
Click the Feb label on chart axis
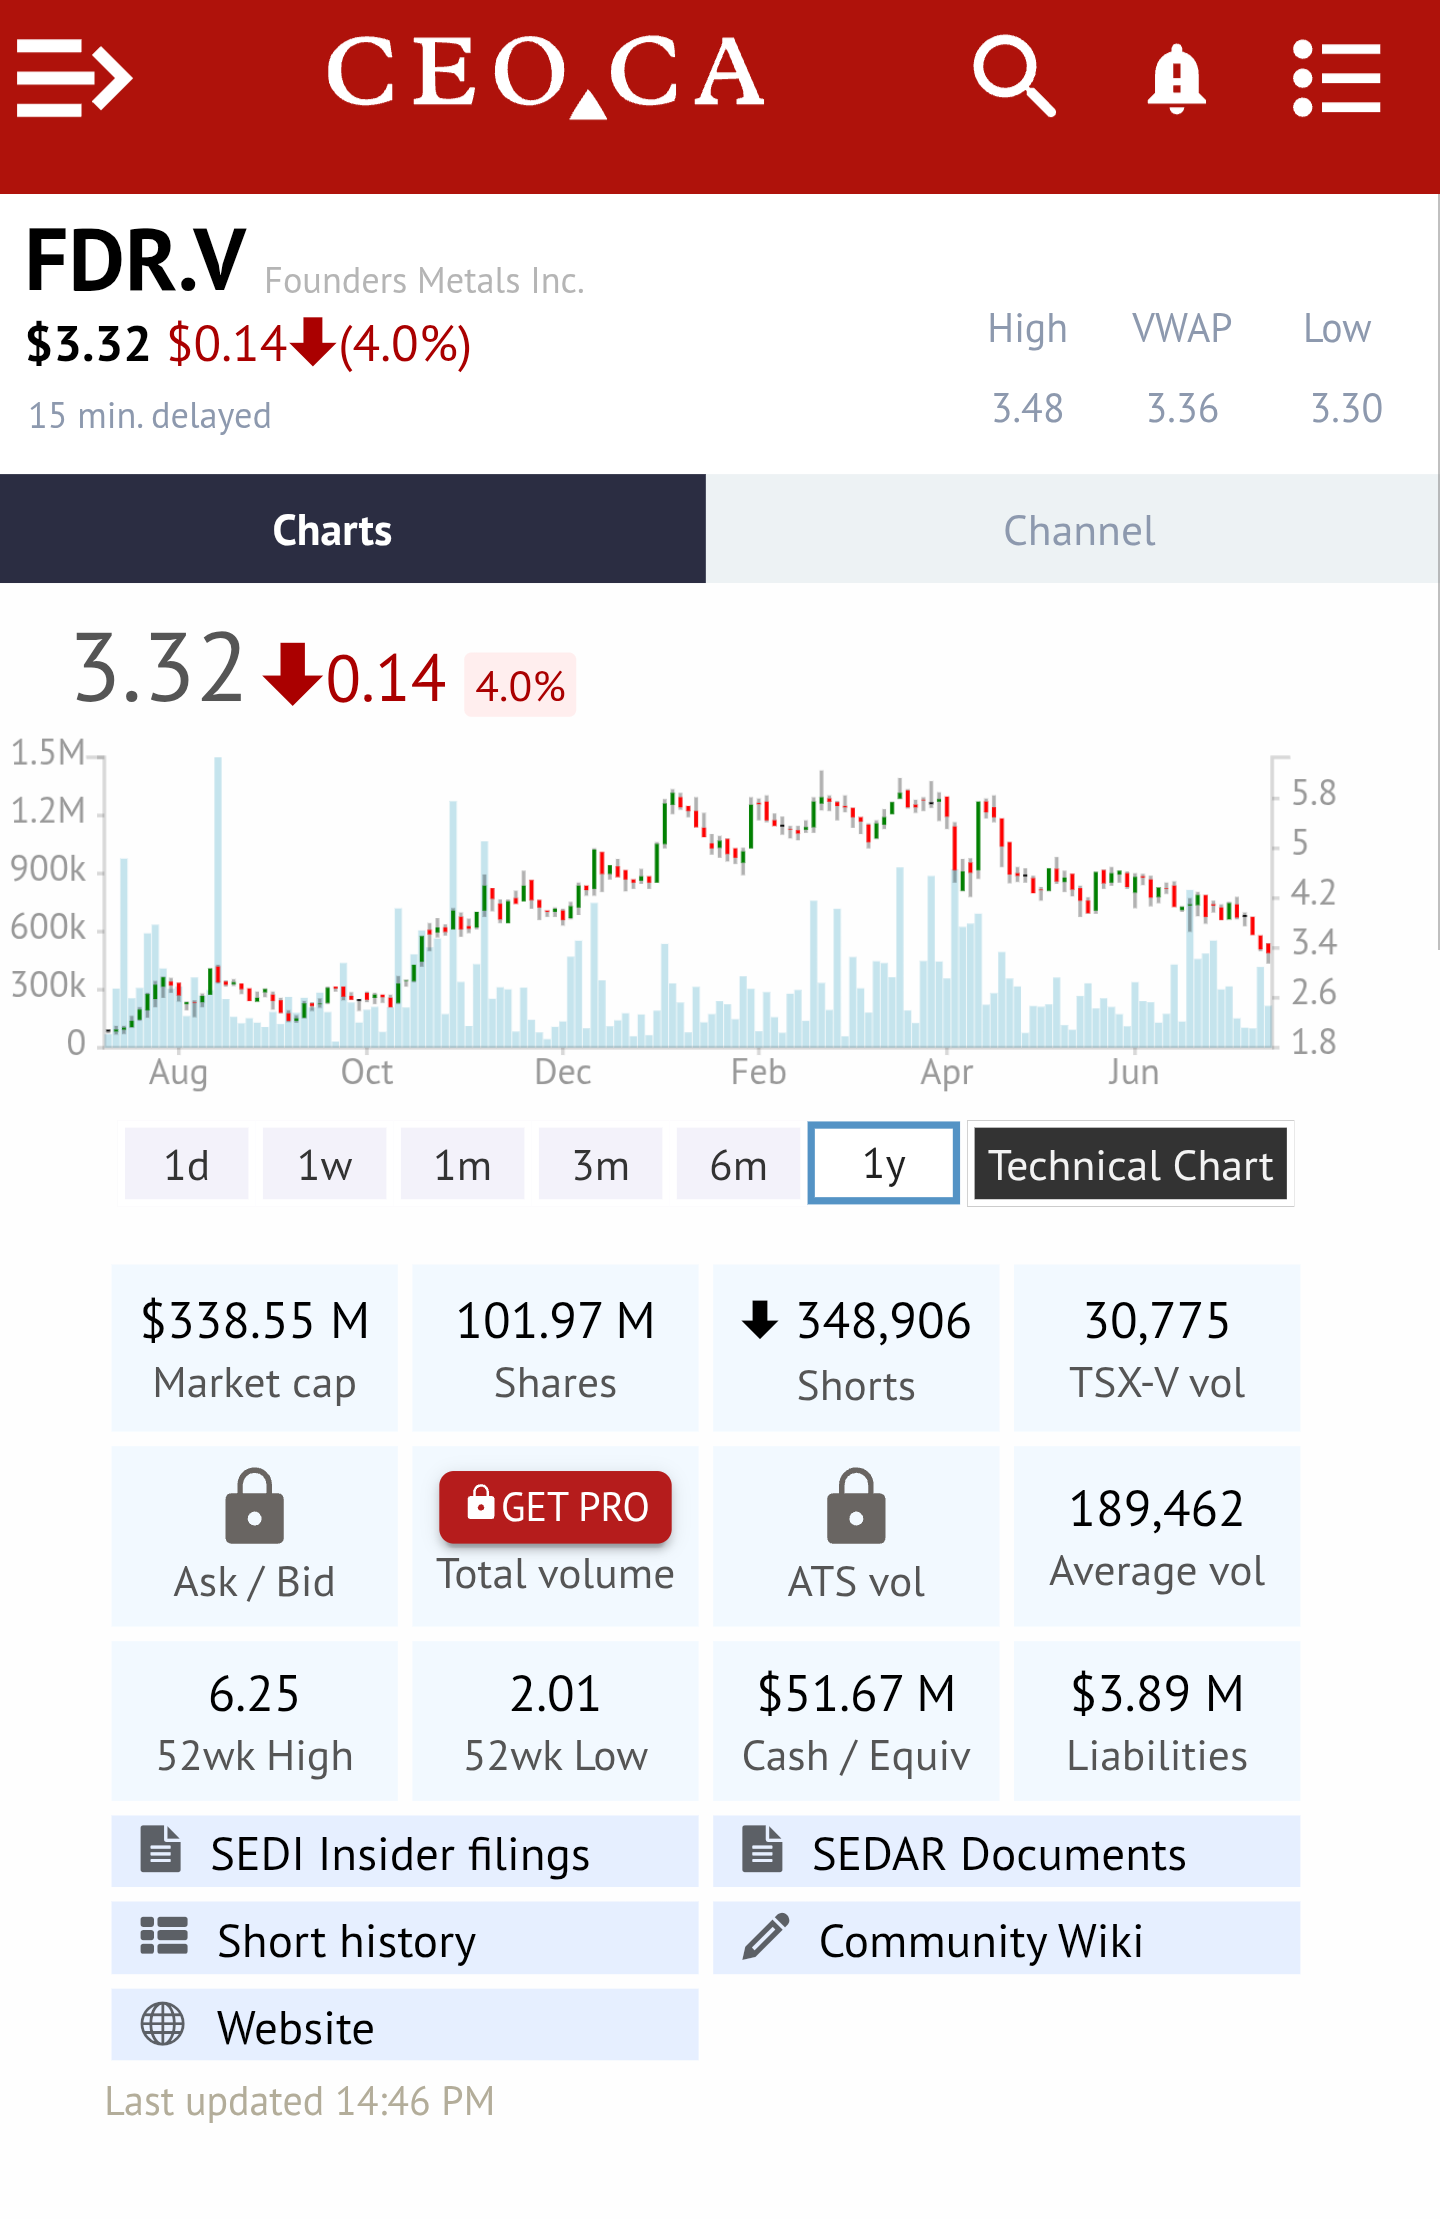pos(758,1072)
